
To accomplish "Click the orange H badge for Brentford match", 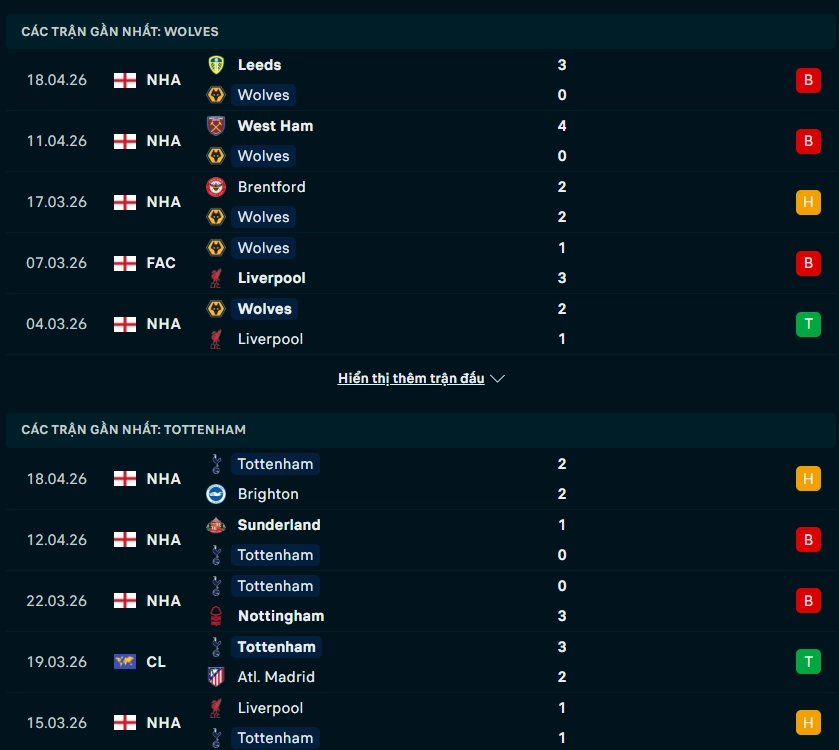I will pos(808,202).
